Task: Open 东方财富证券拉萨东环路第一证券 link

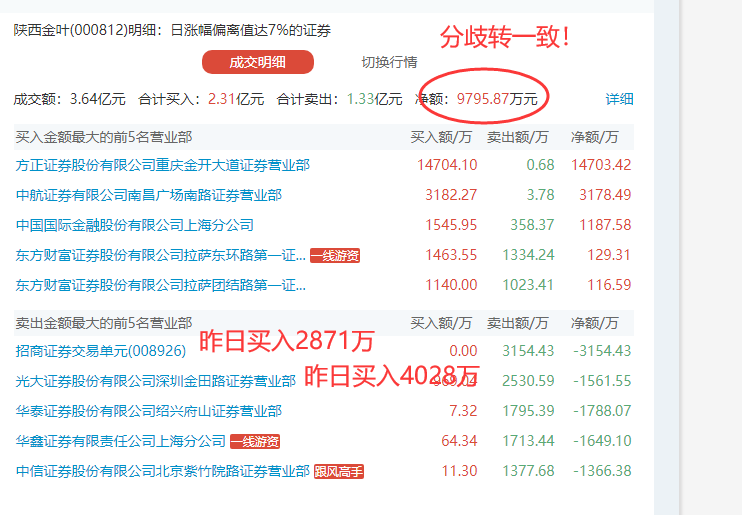Action: [160, 255]
